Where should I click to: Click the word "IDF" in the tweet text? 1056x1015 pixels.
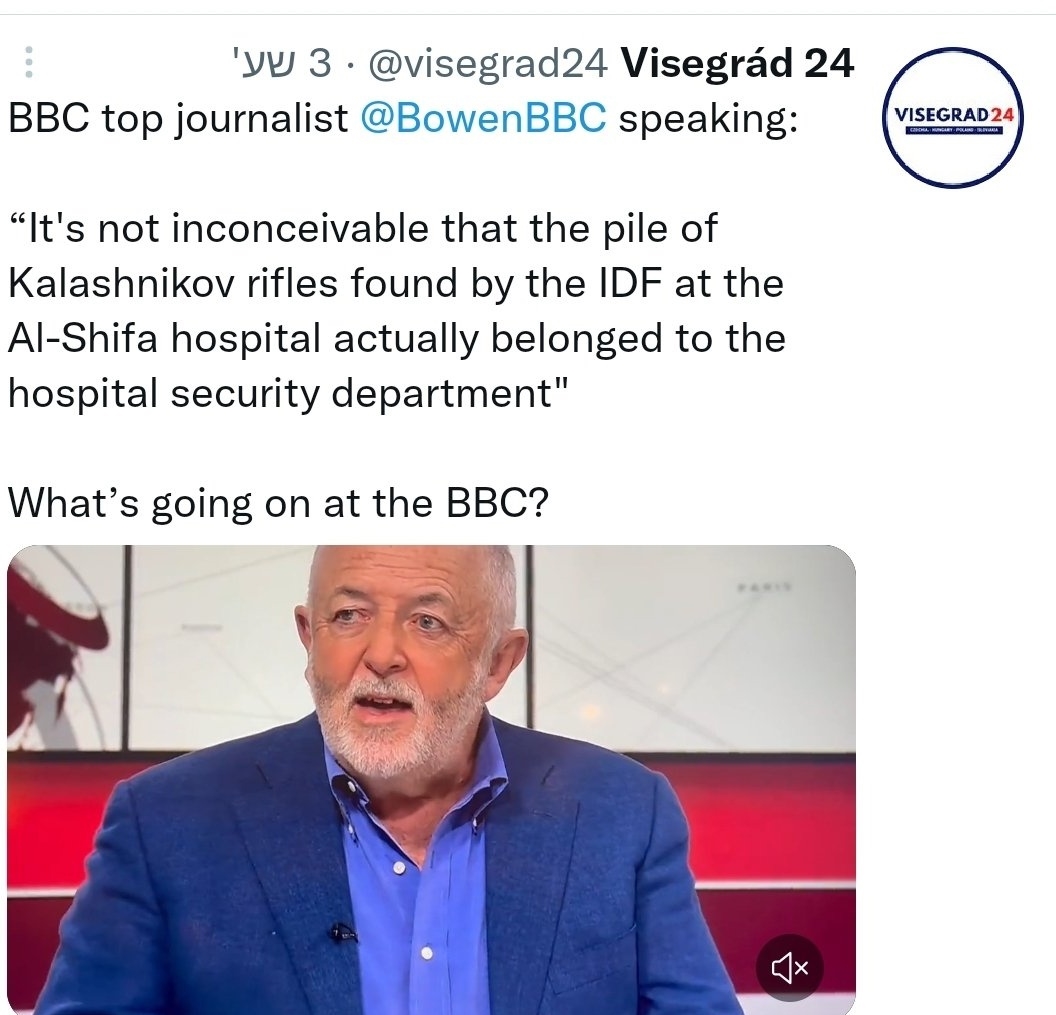[x=632, y=284]
